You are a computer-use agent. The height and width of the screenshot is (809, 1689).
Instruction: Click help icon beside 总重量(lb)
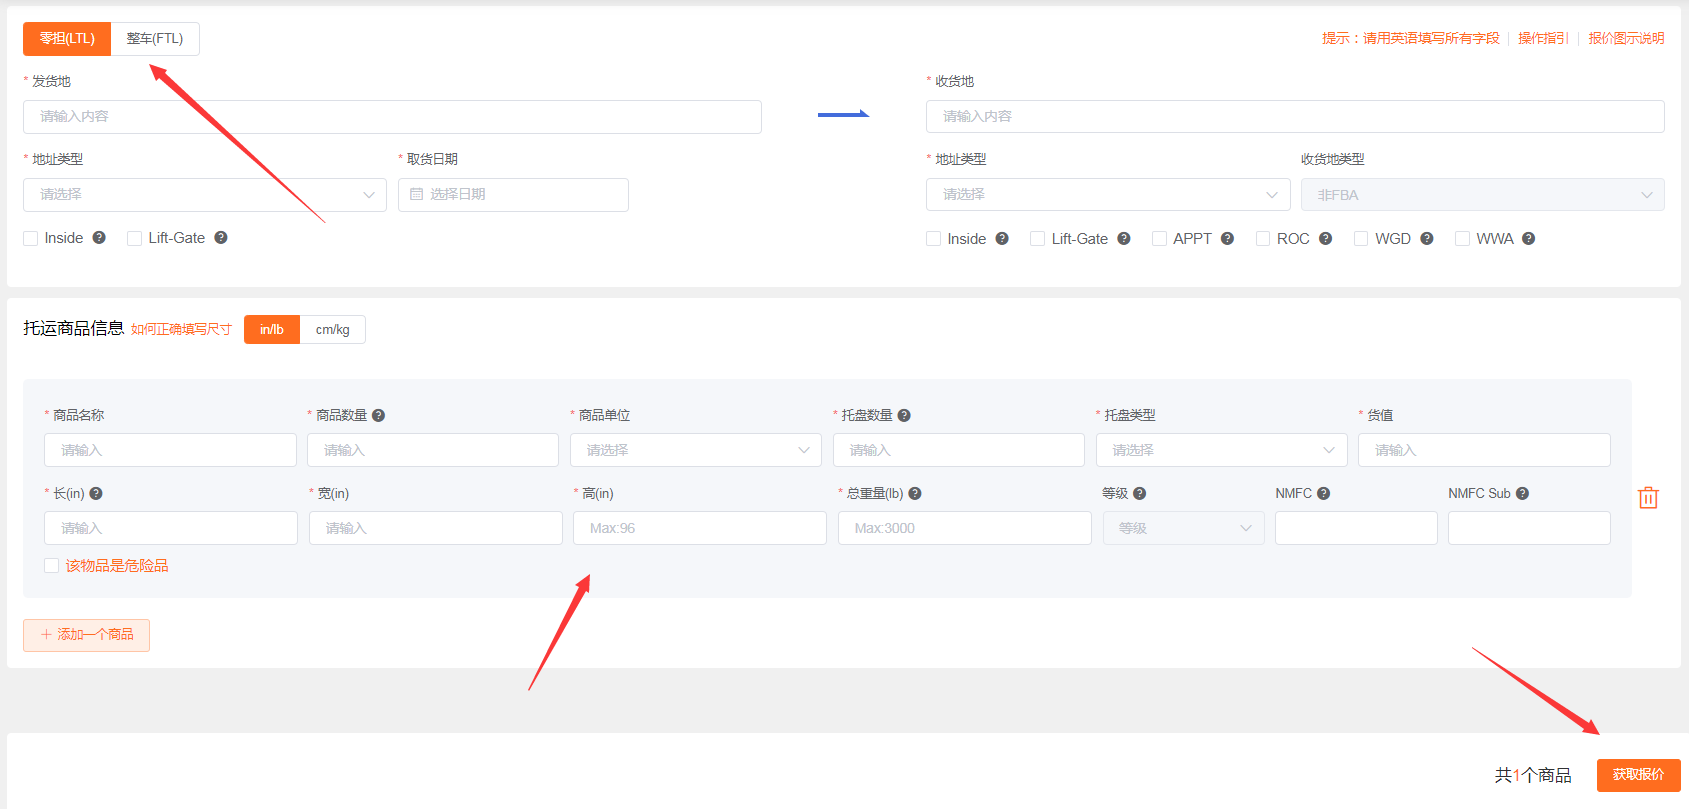915,494
